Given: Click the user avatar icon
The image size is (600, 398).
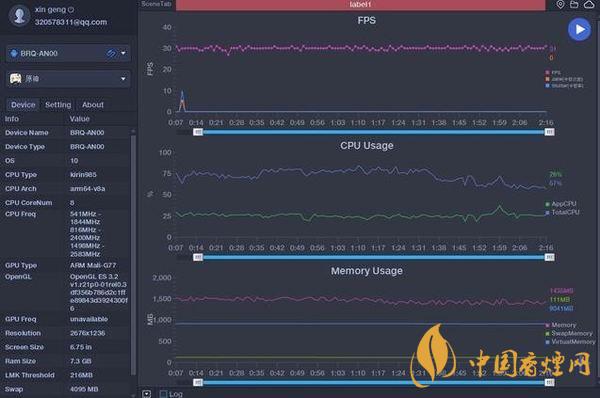Looking at the screenshot, I should point(19,16).
